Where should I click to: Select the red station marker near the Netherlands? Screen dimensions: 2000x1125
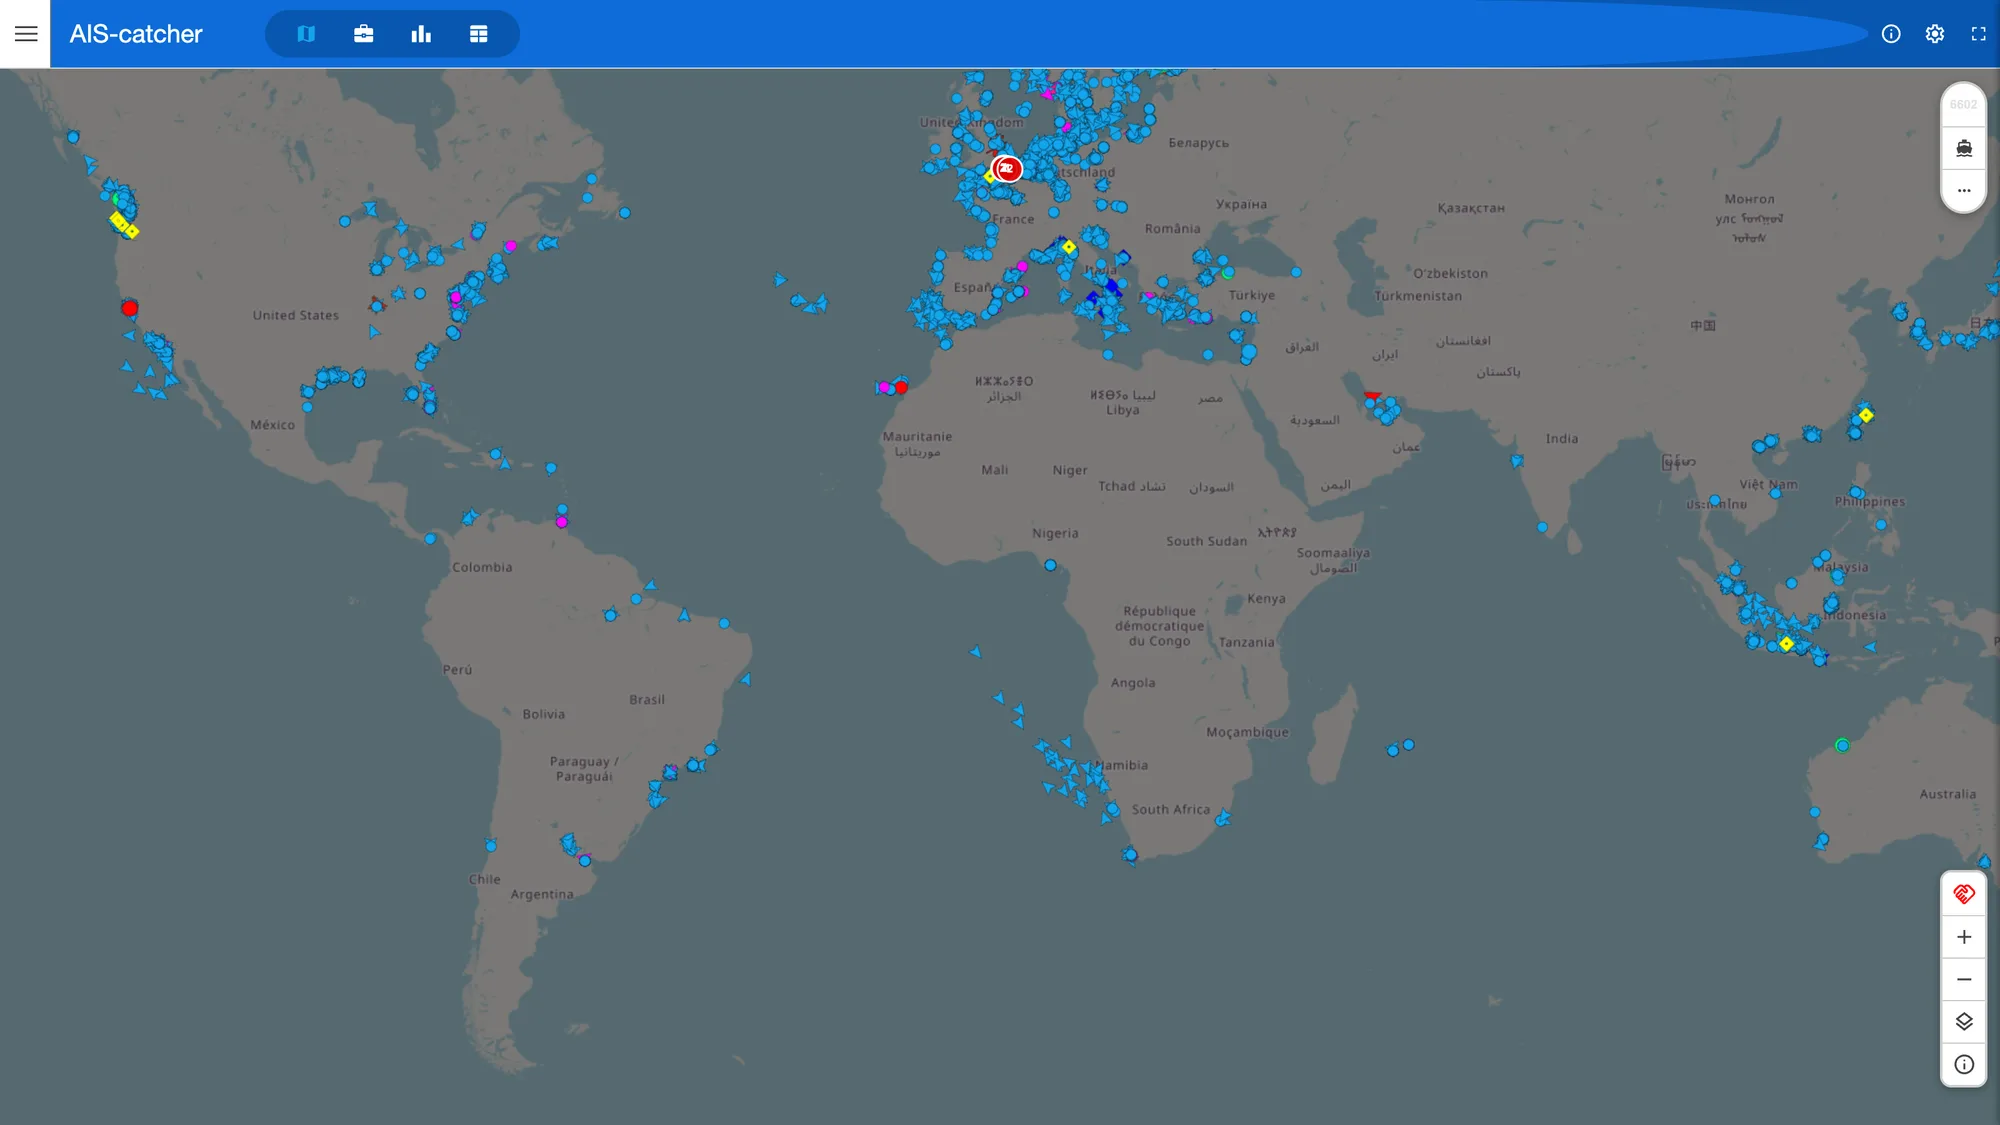click(x=1007, y=169)
